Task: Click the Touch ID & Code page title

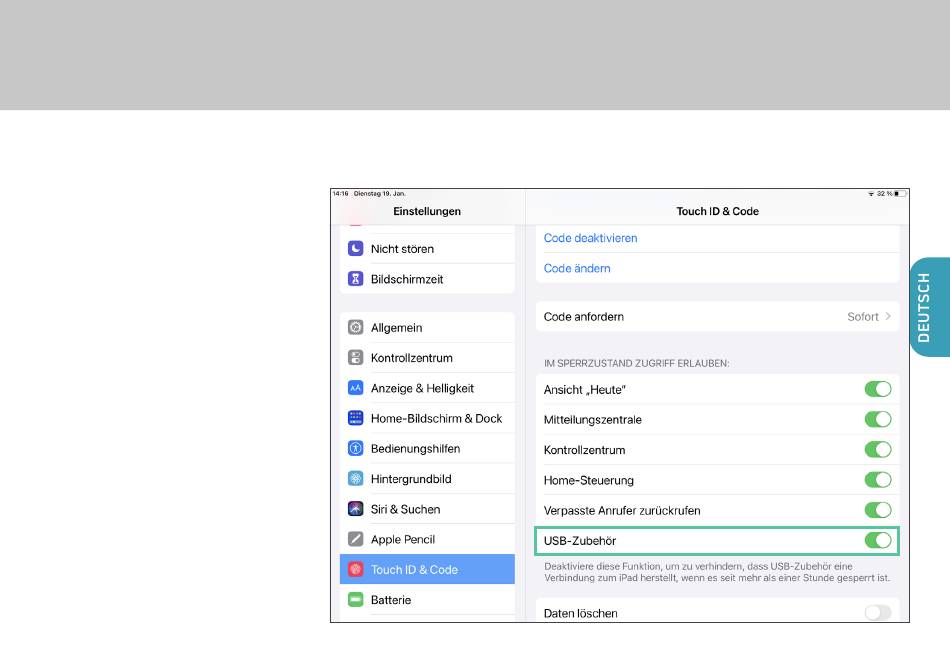Action: (x=717, y=211)
